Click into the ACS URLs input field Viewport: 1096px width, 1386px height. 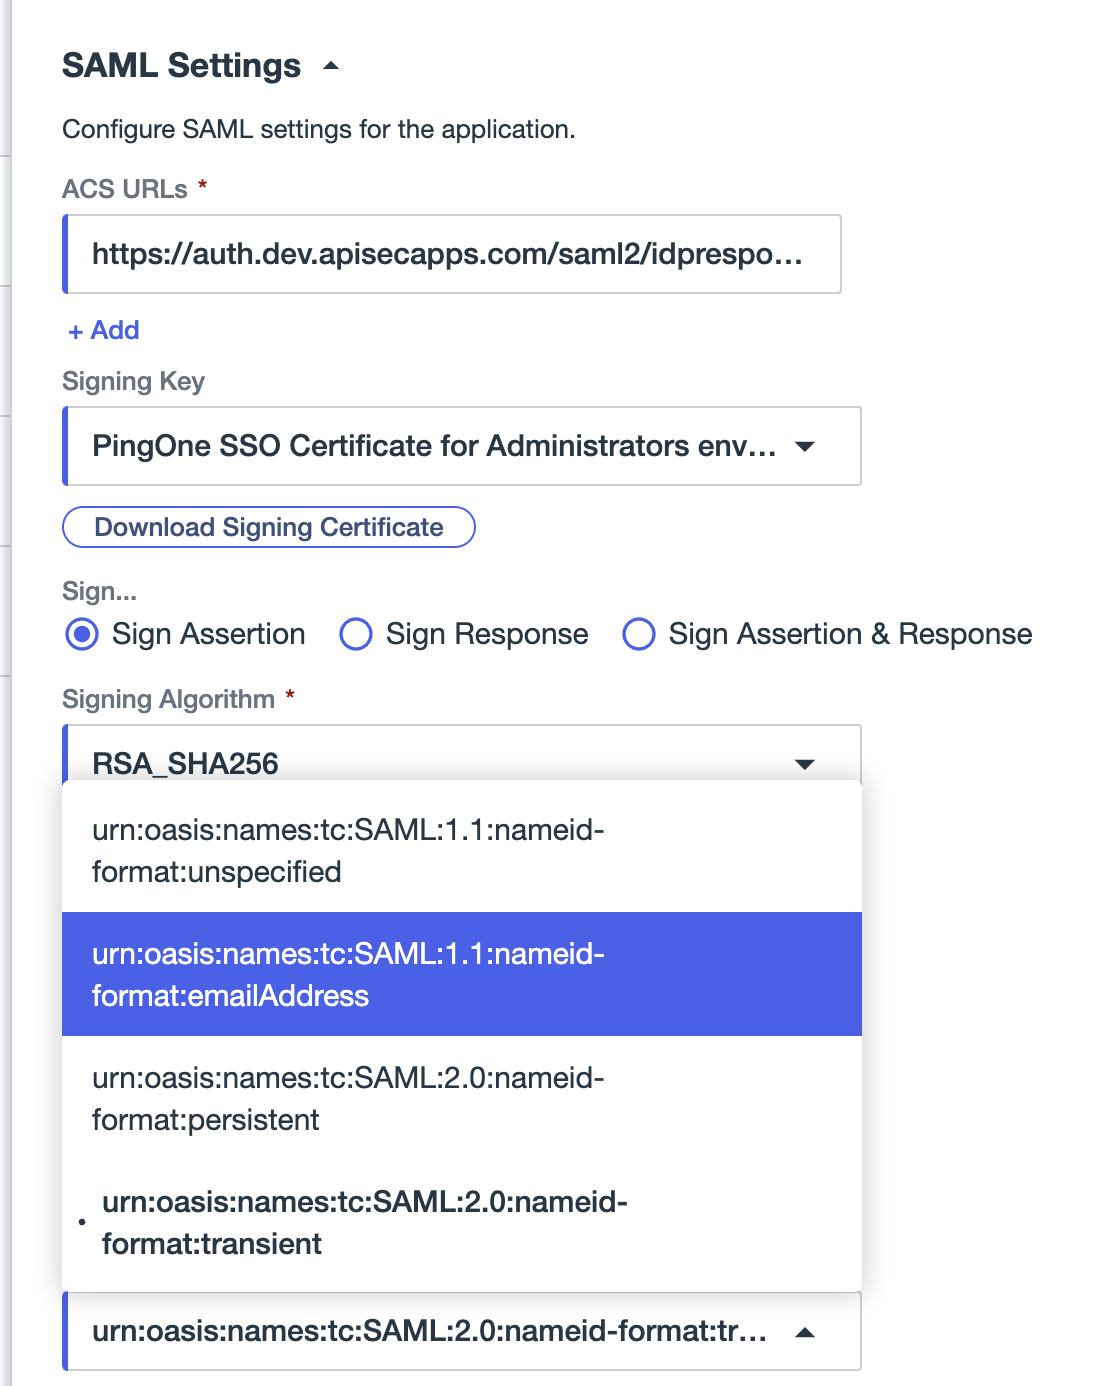tap(450, 254)
